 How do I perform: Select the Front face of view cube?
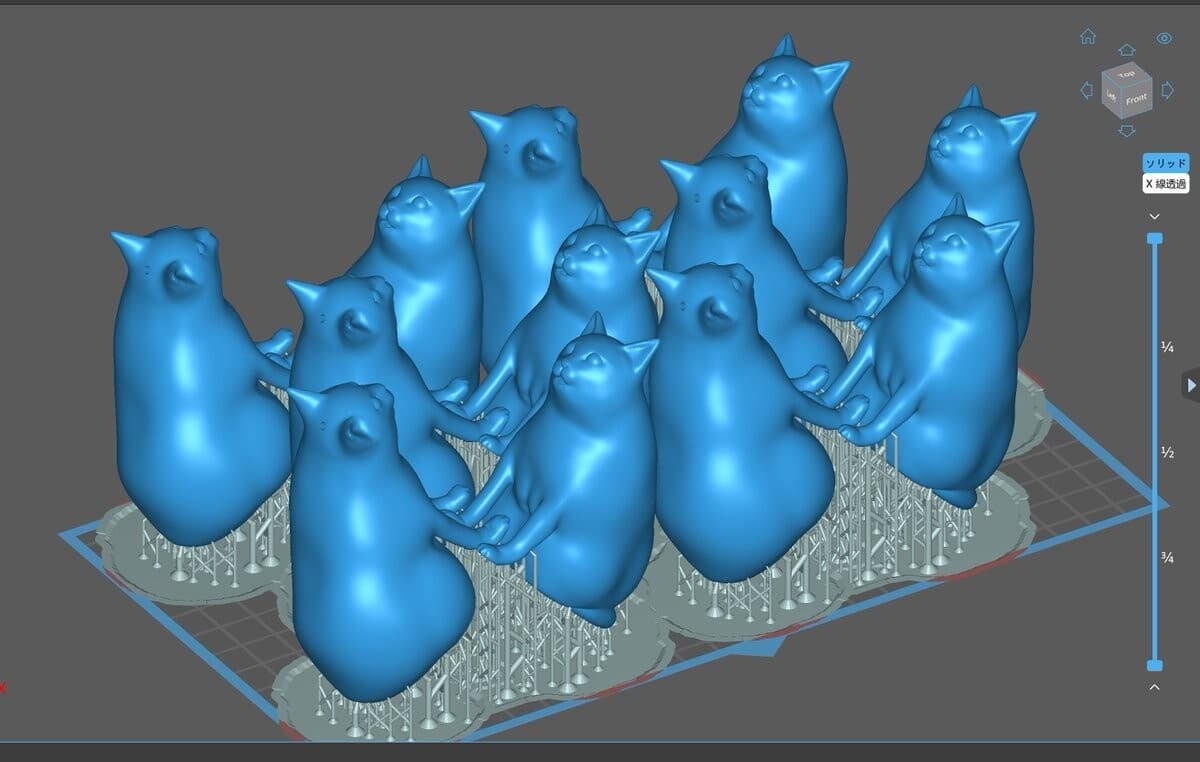pos(1136,98)
